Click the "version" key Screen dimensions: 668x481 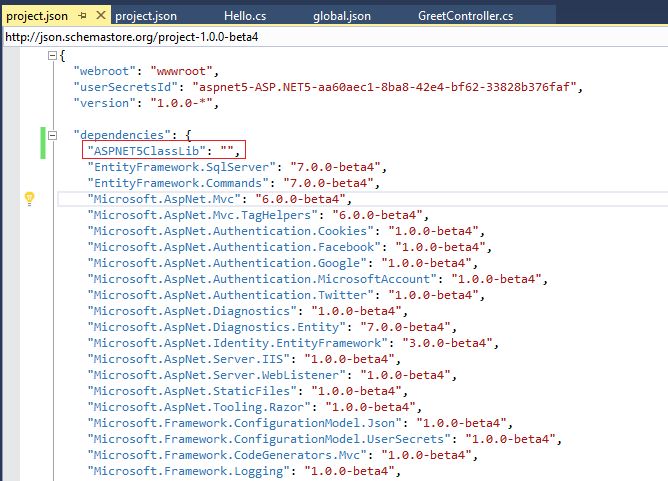click(104, 103)
